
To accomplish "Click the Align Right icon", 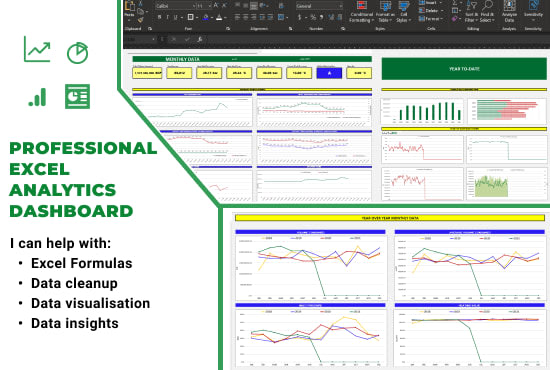I will tap(254, 17).
